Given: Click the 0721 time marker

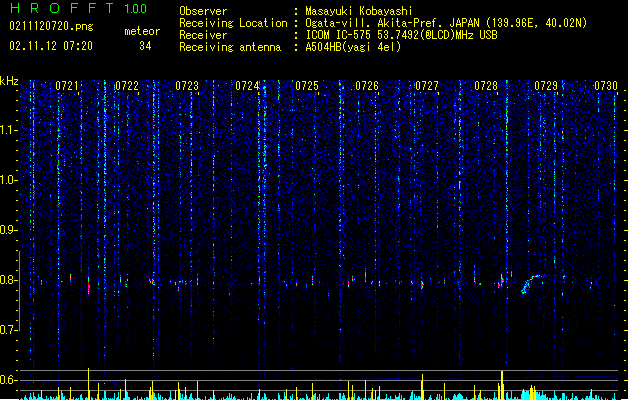Looking at the screenshot, I should point(67,86).
